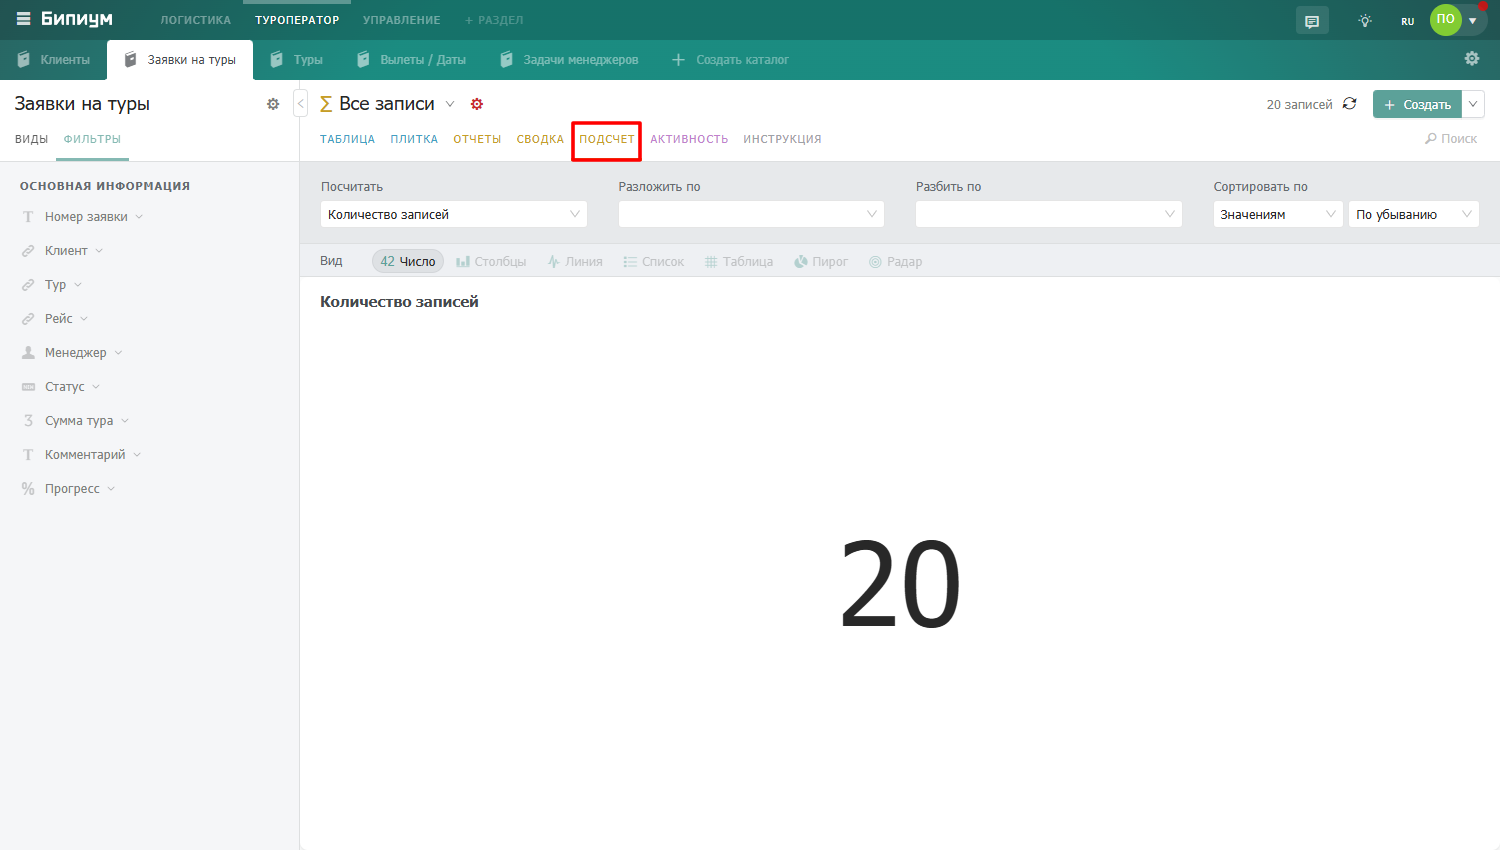Click the Поиск search field
Screen dimensions: 1500x850
(1451, 139)
